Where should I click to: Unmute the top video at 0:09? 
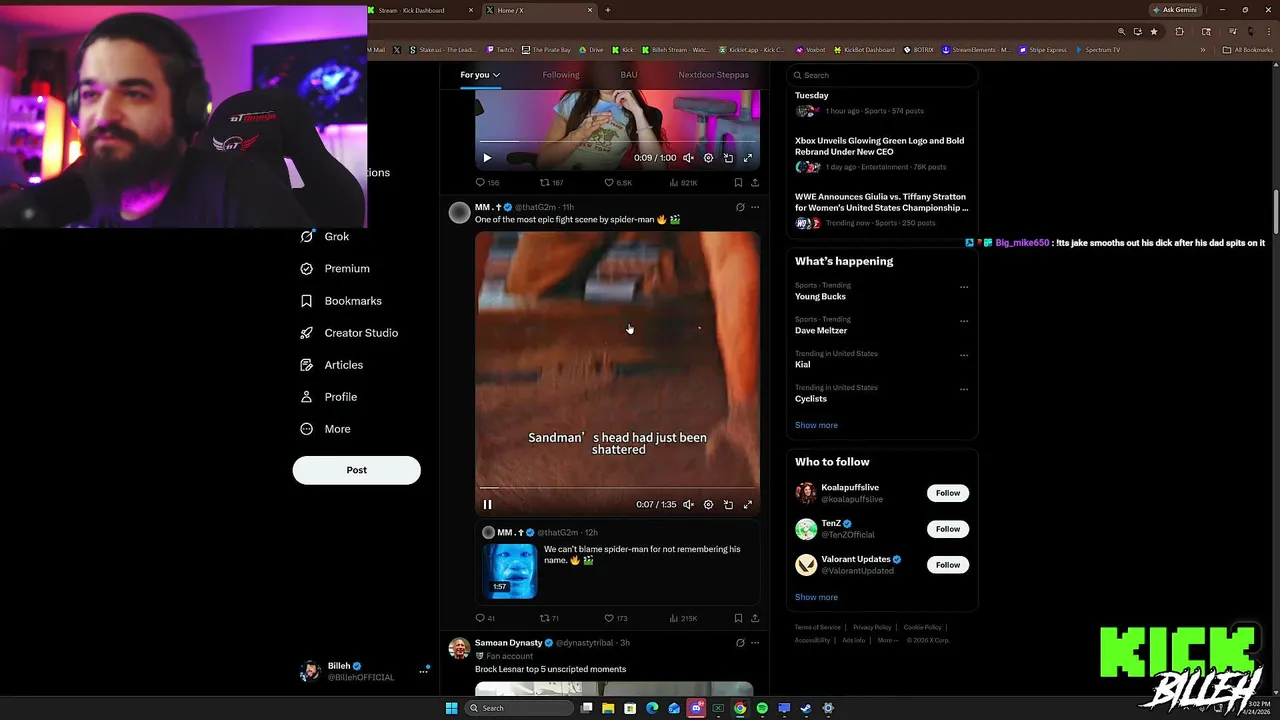688,158
